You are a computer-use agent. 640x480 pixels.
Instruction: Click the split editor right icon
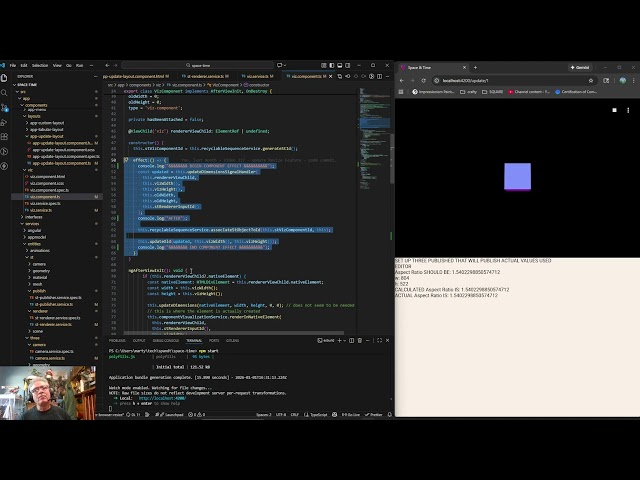click(x=380, y=76)
